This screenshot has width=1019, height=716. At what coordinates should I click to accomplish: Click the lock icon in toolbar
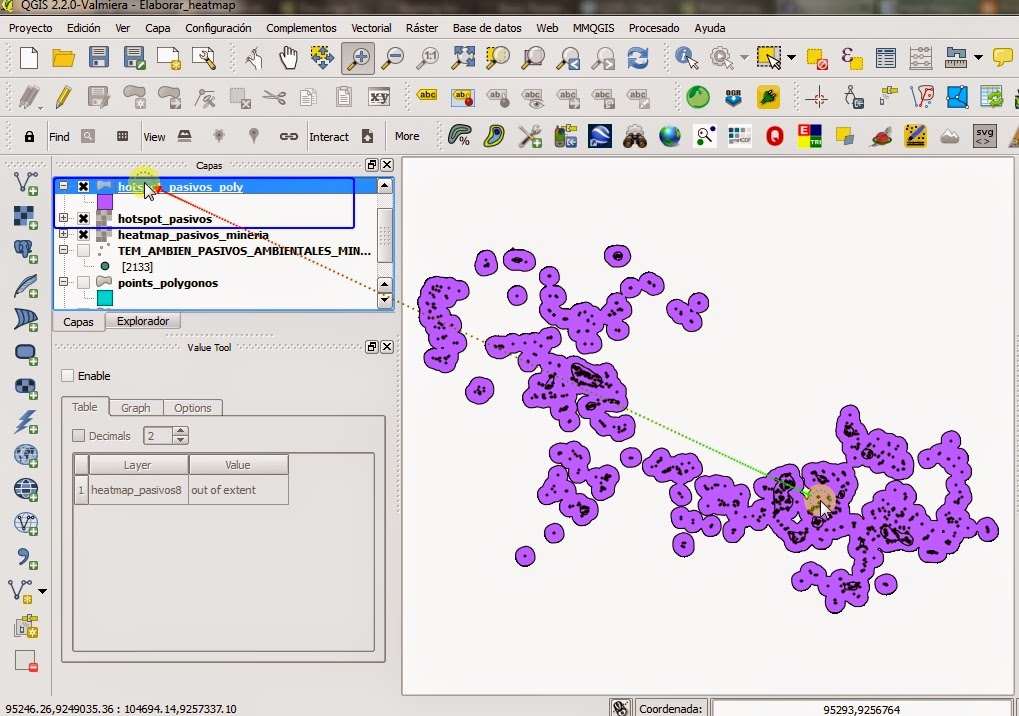(x=29, y=136)
